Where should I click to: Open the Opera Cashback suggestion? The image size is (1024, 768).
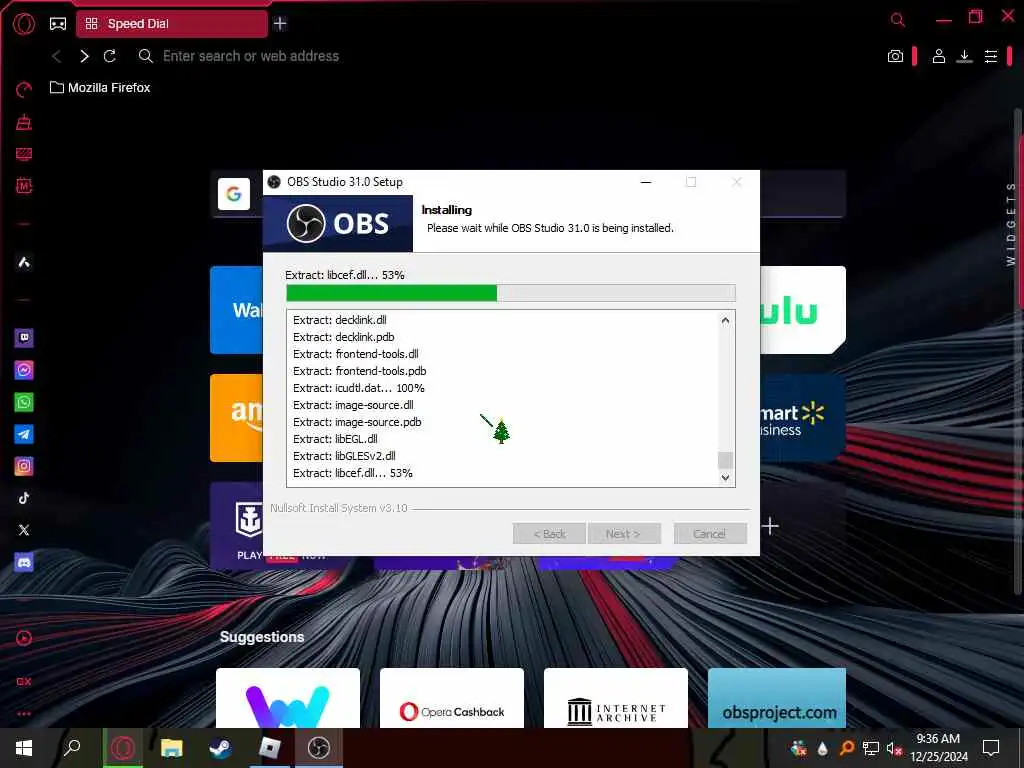coord(452,697)
